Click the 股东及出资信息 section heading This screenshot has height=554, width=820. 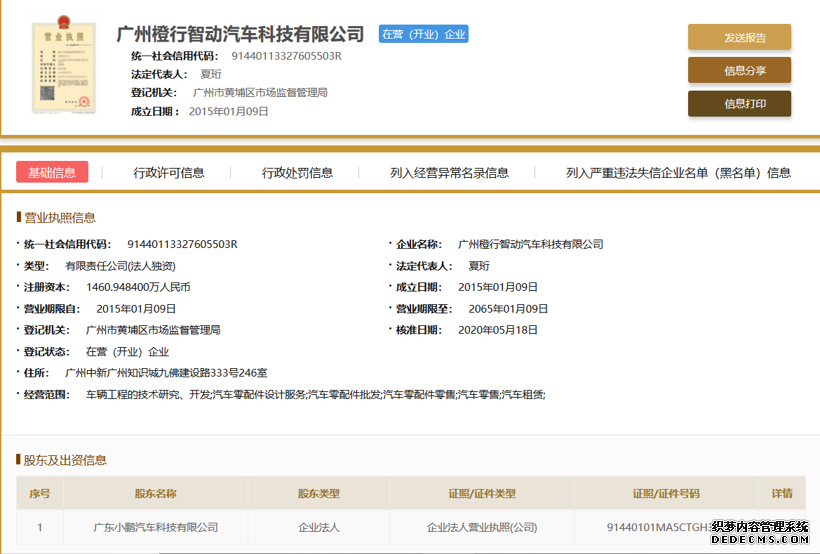[65, 460]
